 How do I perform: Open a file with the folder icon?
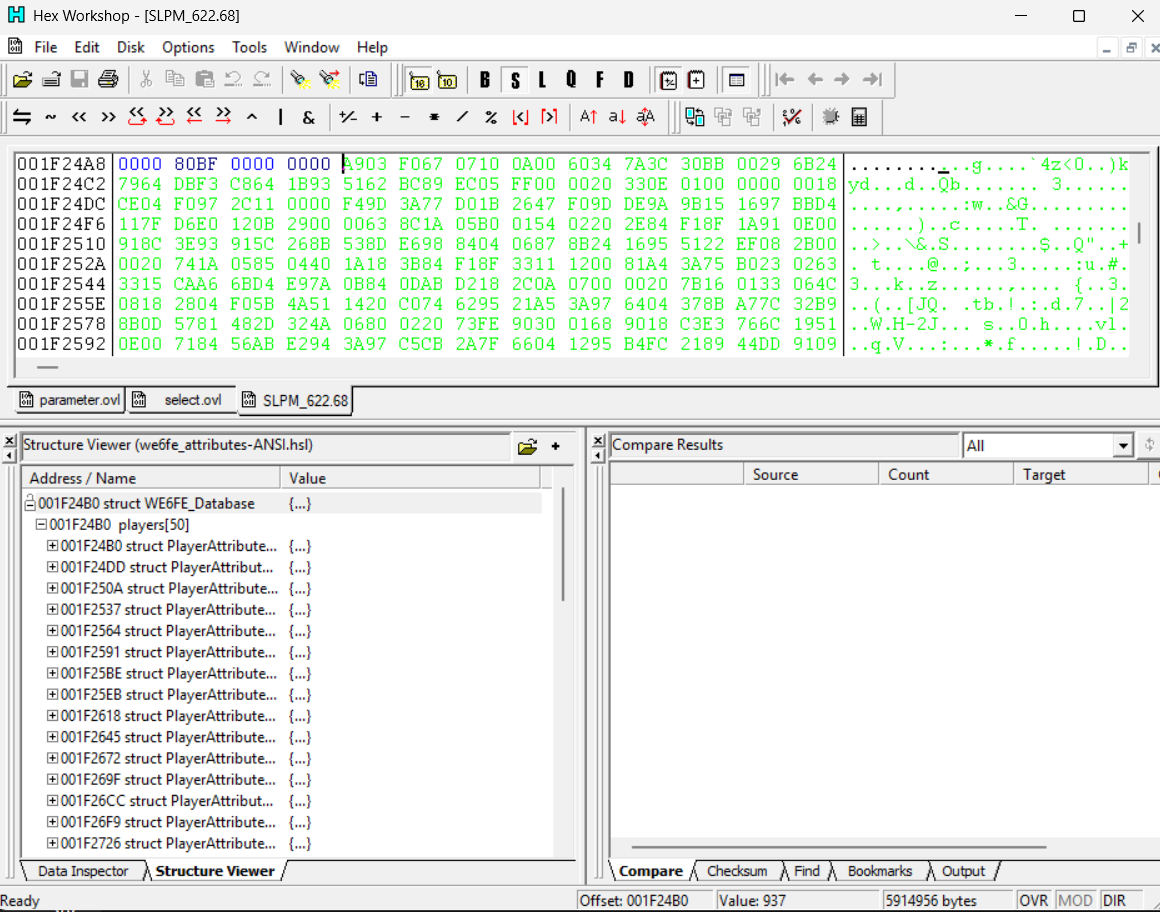coord(22,79)
